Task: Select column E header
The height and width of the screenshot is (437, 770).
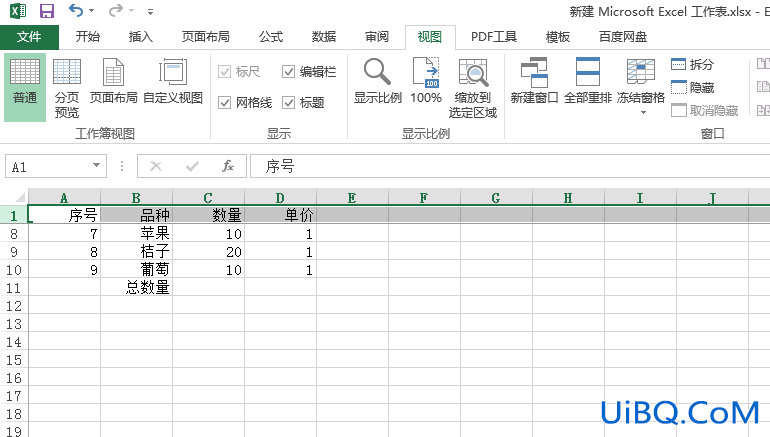Action: (352, 198)
